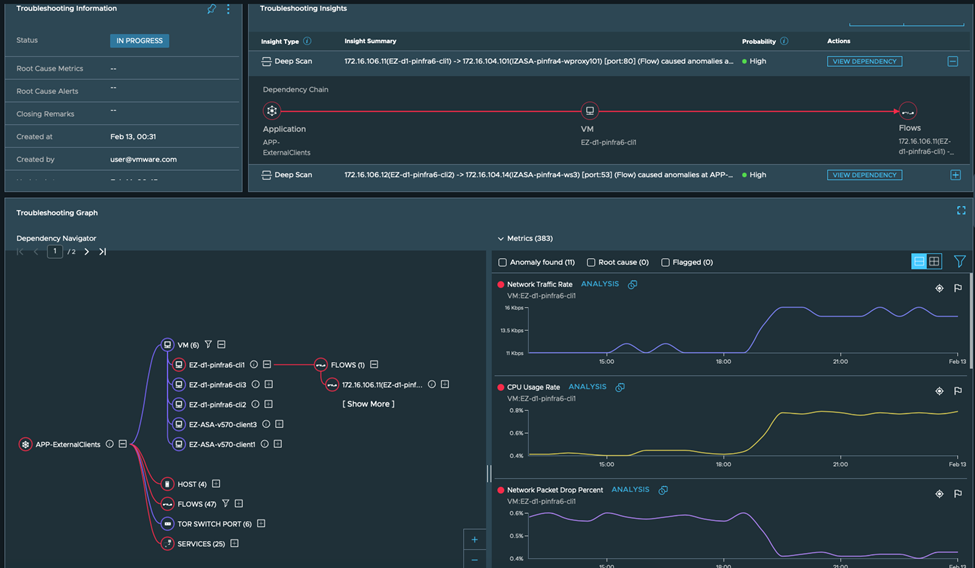Enable the Anomaly found checkbox
Viewport: 975px width, 568px height.
click(x=503, y=263)
